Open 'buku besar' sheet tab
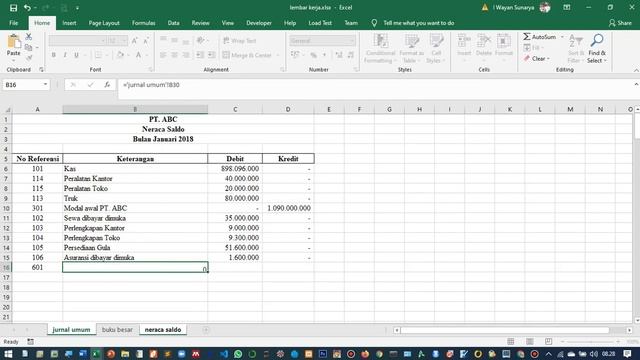The height and width of the screenshot is (360, 640). [x=117, y=330]
